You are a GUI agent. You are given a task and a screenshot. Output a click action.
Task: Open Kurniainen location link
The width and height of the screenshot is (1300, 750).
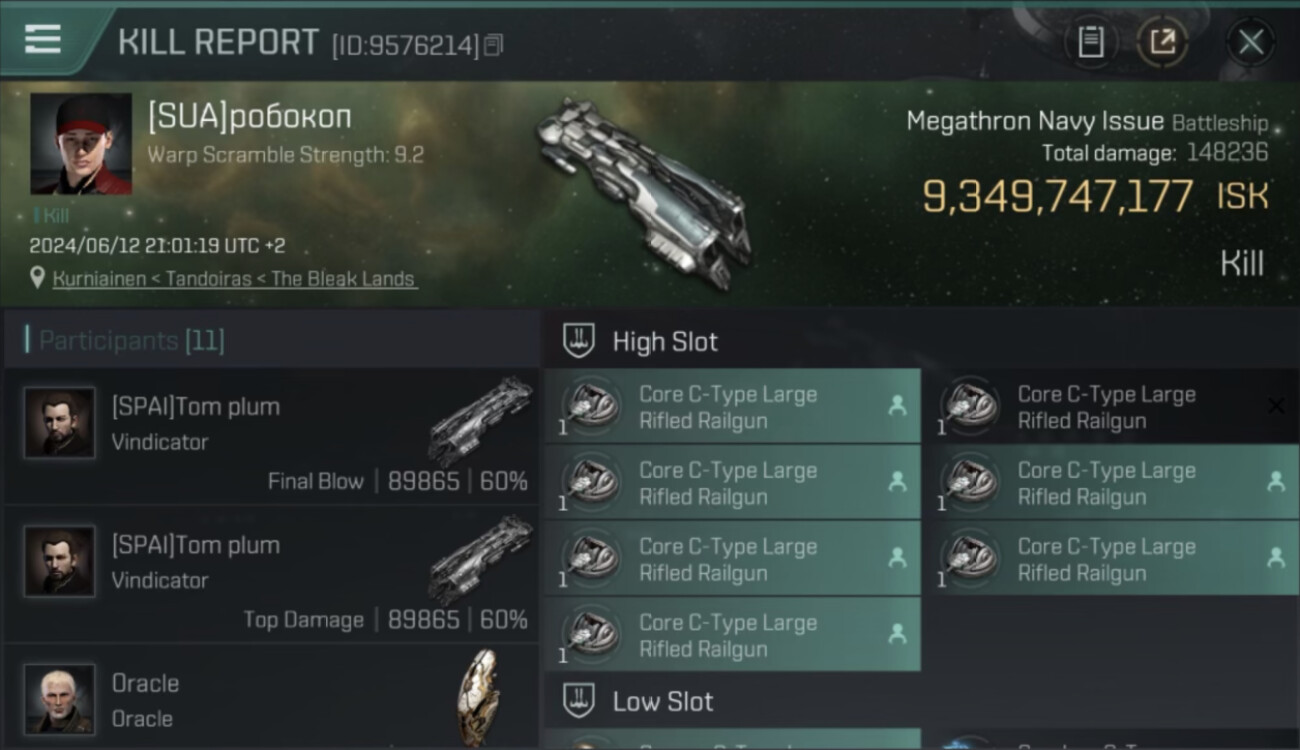tap(235, 279)
